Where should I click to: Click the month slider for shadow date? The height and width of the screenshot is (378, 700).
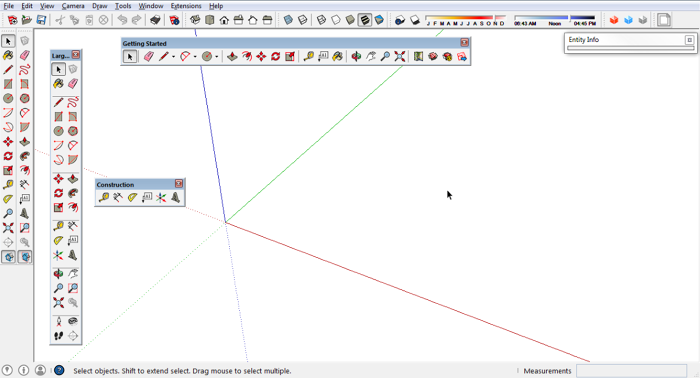pyautogui.click(x=466, y=20)
